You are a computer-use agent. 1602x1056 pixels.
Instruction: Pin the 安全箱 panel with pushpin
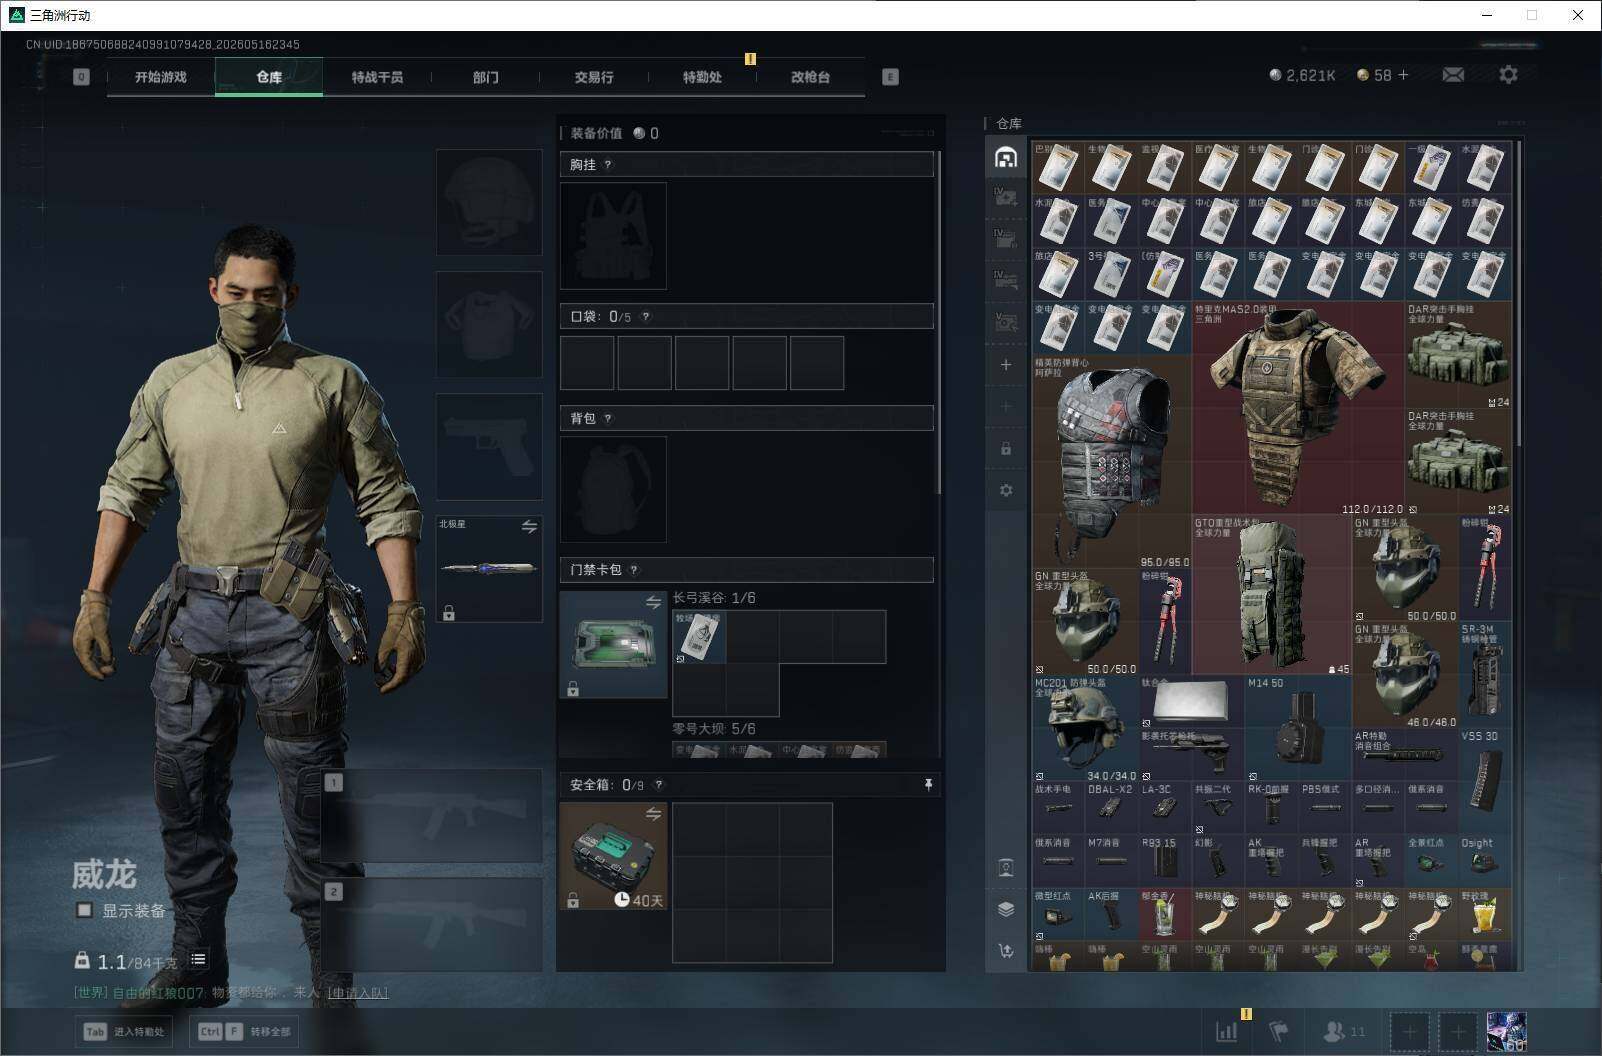tap(928, 785)
